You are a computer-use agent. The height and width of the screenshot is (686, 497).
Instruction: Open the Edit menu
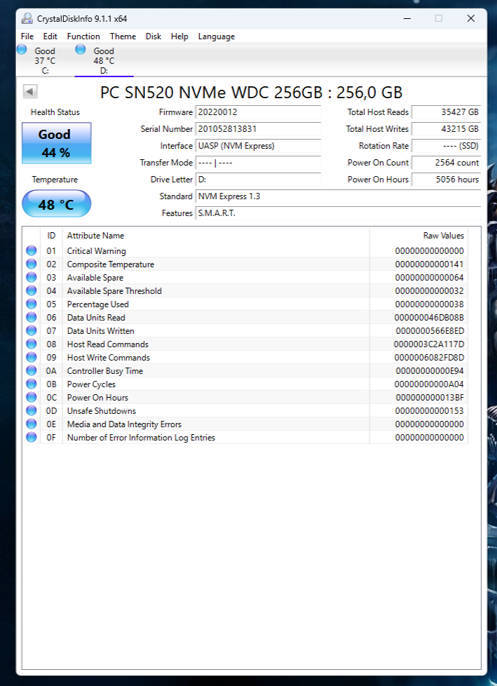point(50,36)
